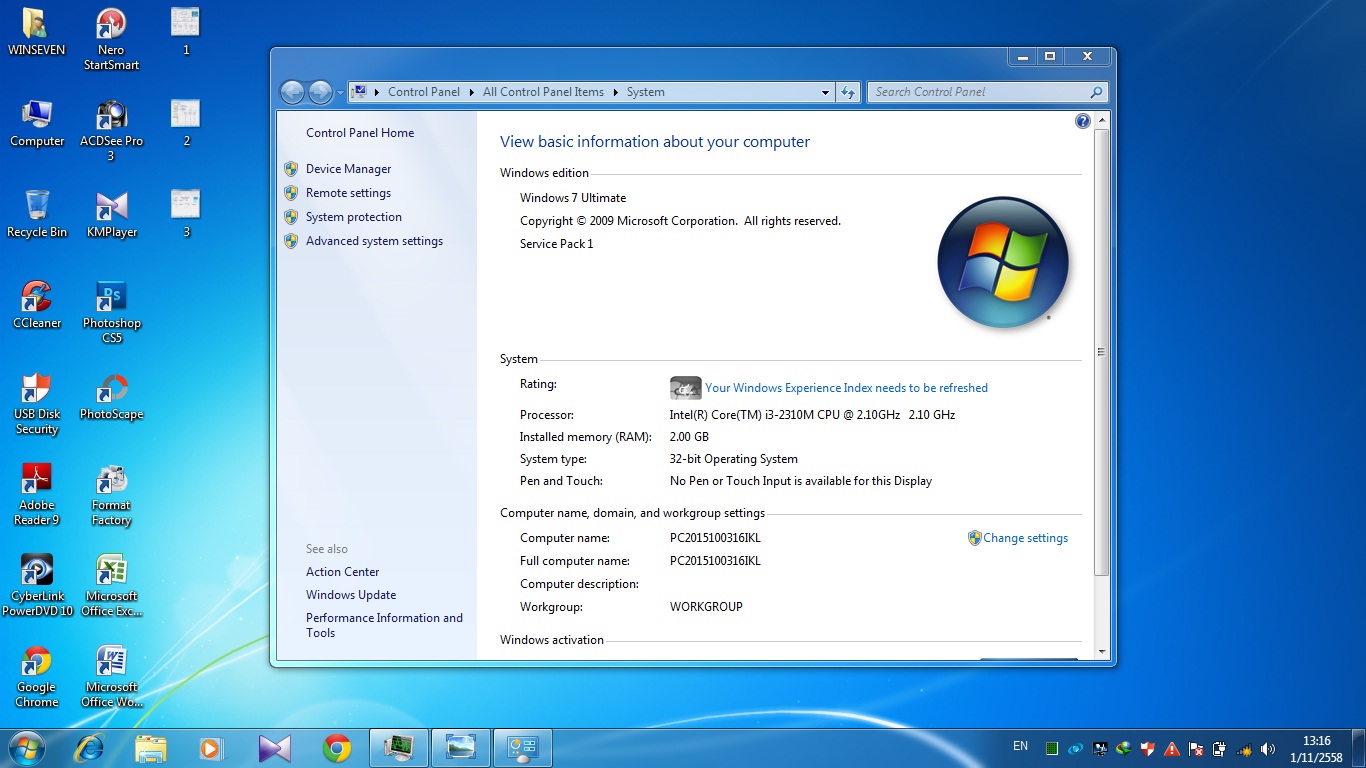This screenshot has height=768, width=1366.
Task: Click the Search Control Panel field
Action: 978,92
